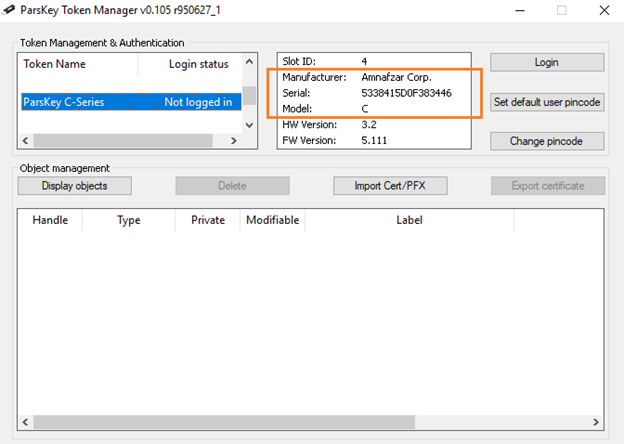Close the ParsKey Token Manager window

pyautogui.click(x=604, y=10)
